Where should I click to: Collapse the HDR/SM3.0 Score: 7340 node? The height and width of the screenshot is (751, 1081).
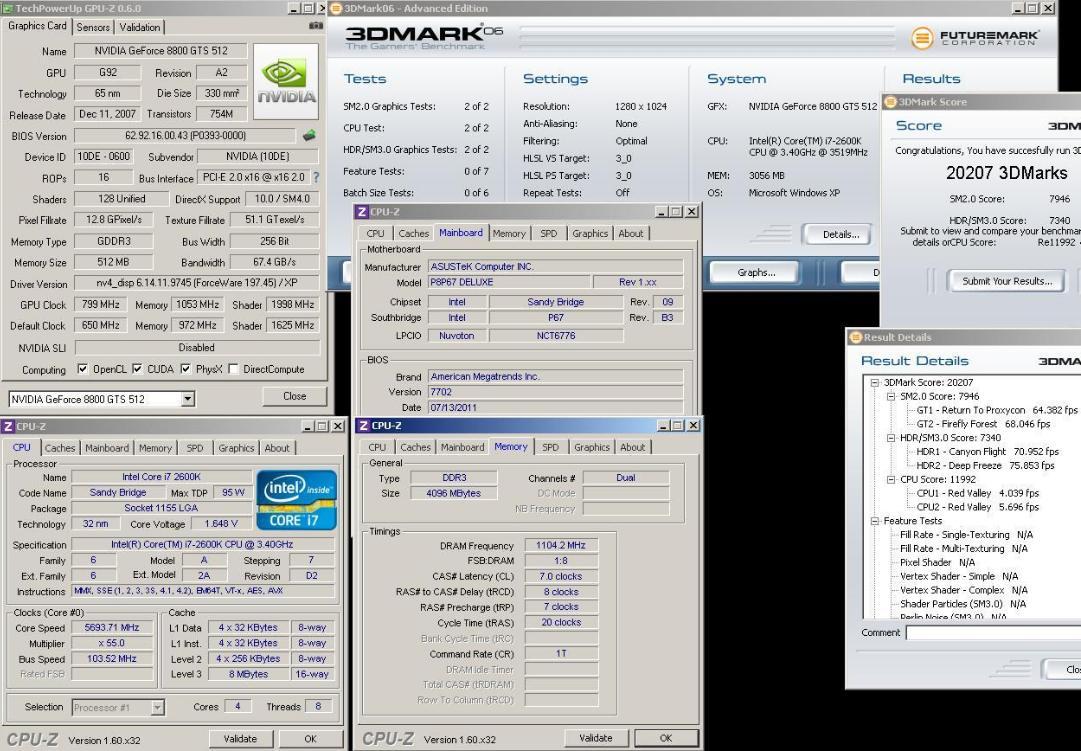[x=891, y=438]
